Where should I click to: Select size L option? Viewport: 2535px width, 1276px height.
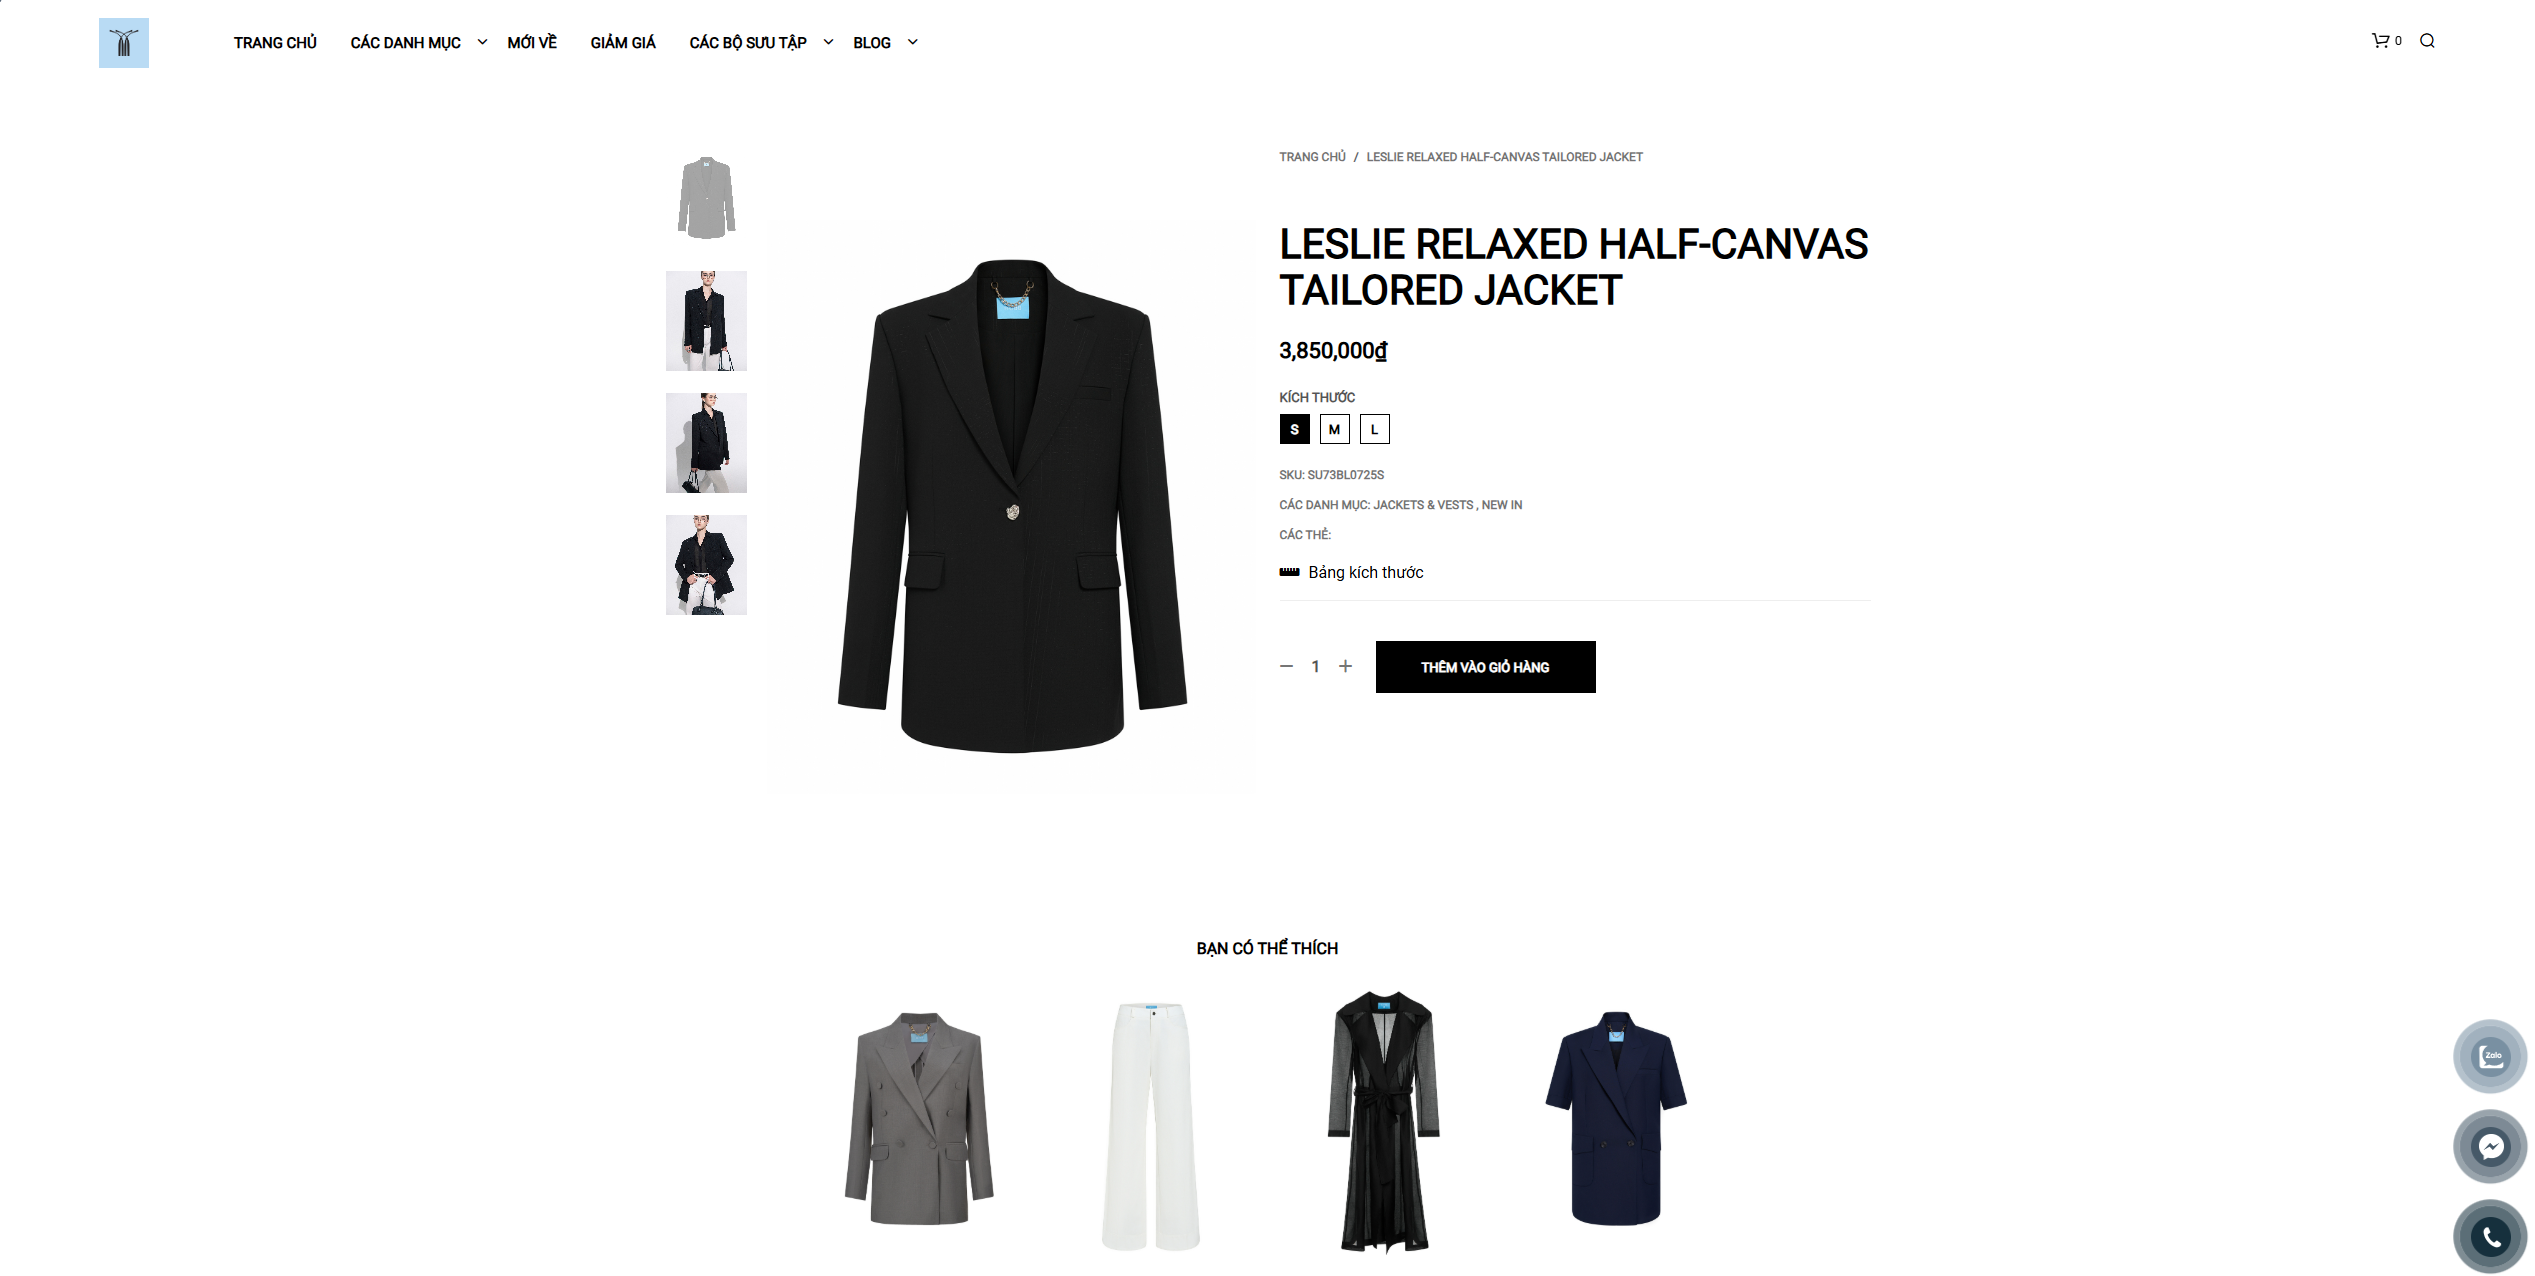coord(1374,429)
